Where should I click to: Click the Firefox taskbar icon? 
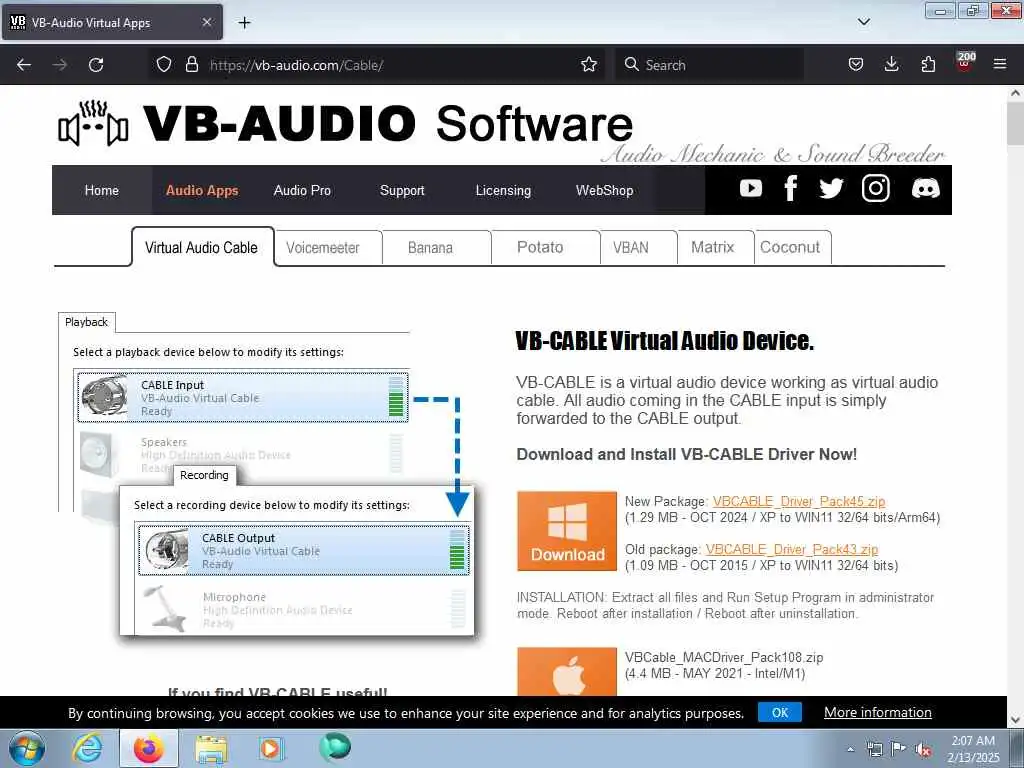[148, 748]
